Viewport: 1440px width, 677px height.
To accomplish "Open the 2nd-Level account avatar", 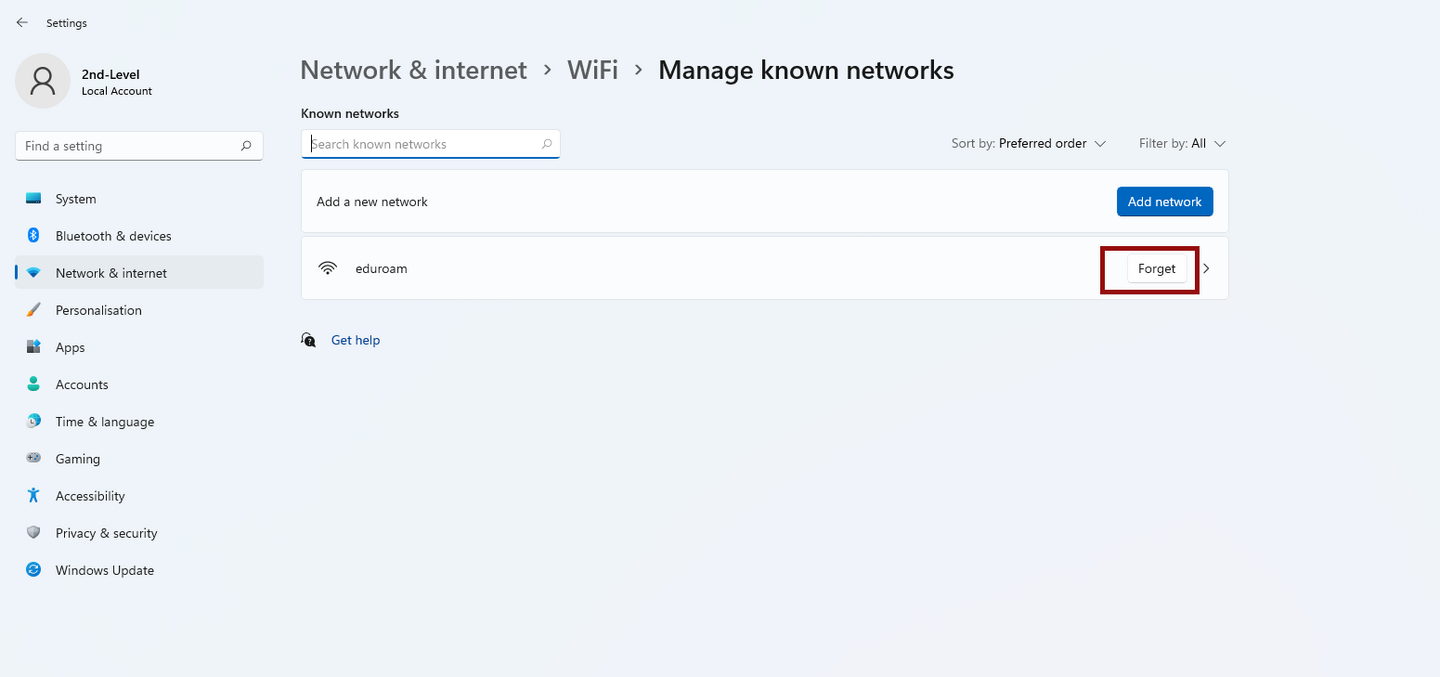I will [x=42, y=81].
